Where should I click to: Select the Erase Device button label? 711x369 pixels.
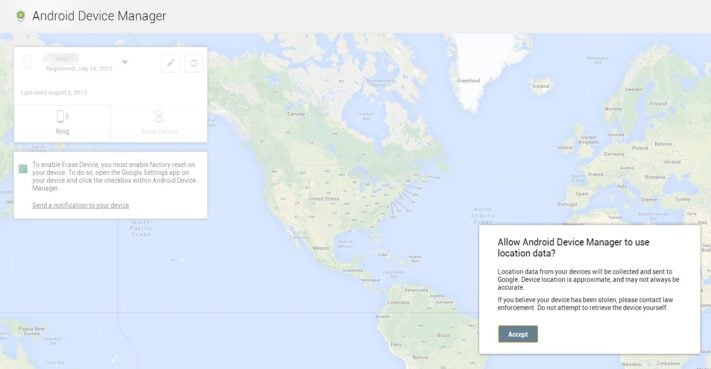coord(159,131)
